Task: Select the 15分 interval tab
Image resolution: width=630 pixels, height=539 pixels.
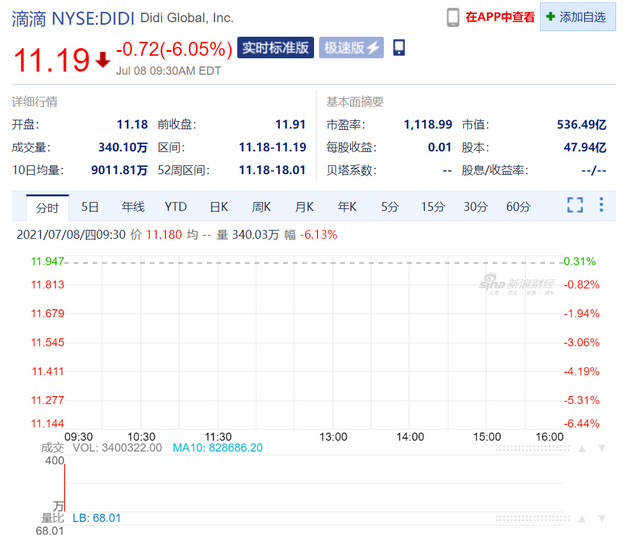Action: coord(433,207)
